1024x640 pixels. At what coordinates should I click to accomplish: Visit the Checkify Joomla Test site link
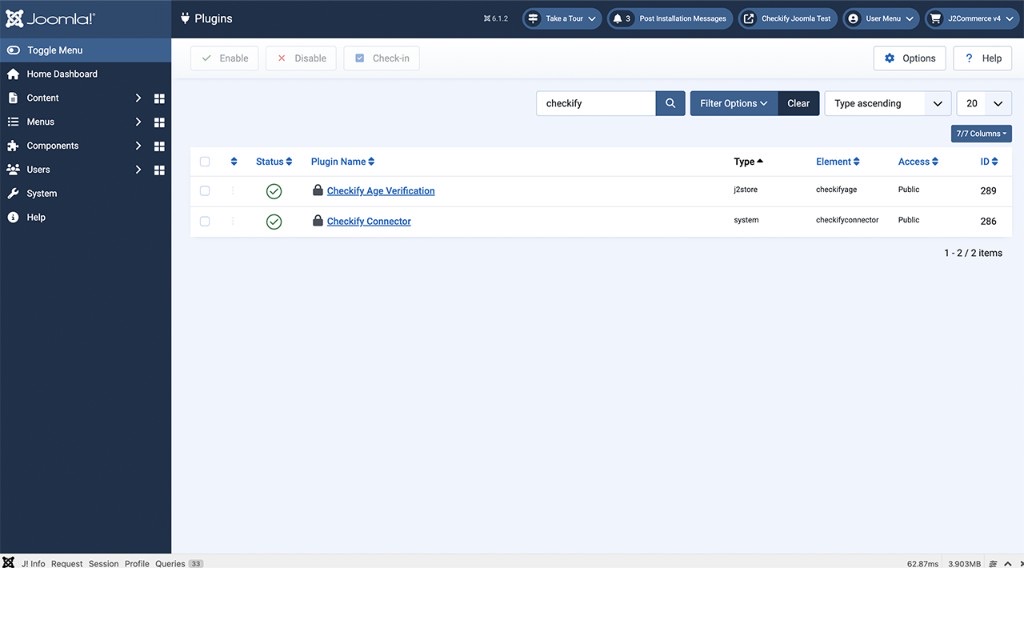(x=788, y=18)
